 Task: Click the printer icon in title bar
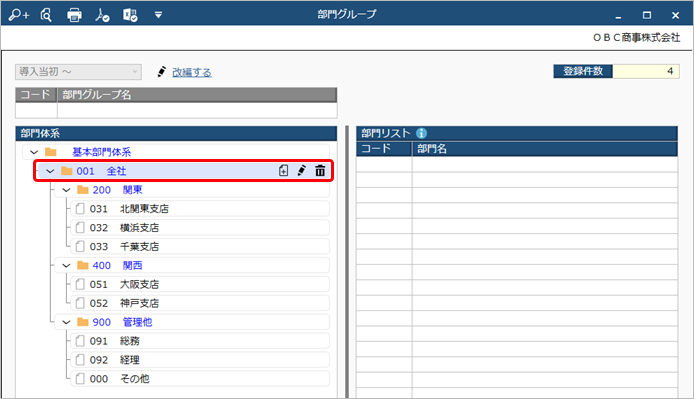coord(74,15)
